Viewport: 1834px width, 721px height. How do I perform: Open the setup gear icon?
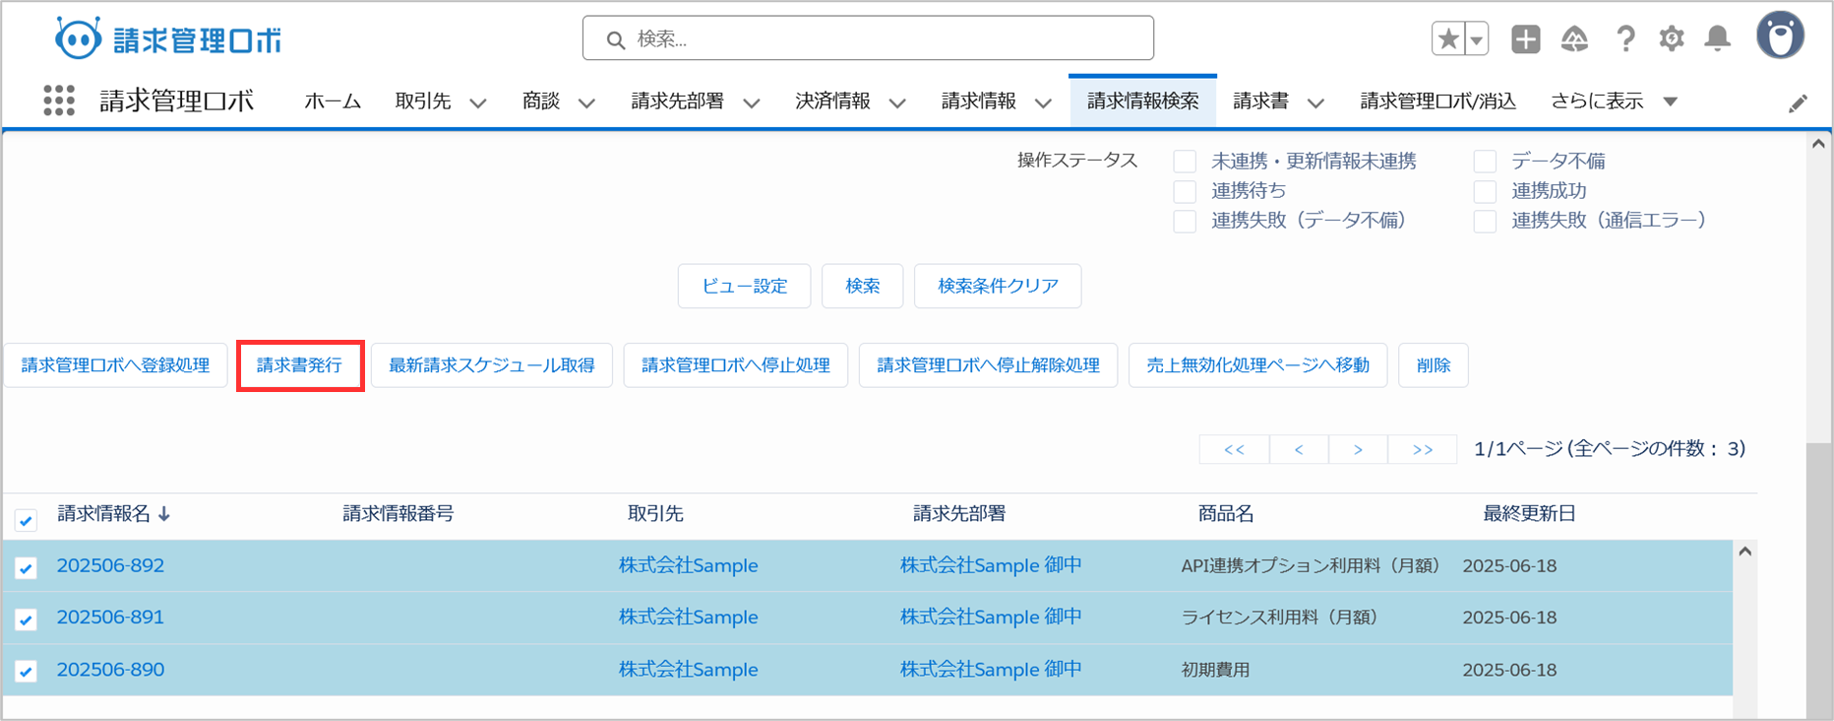coord(1671,39)
